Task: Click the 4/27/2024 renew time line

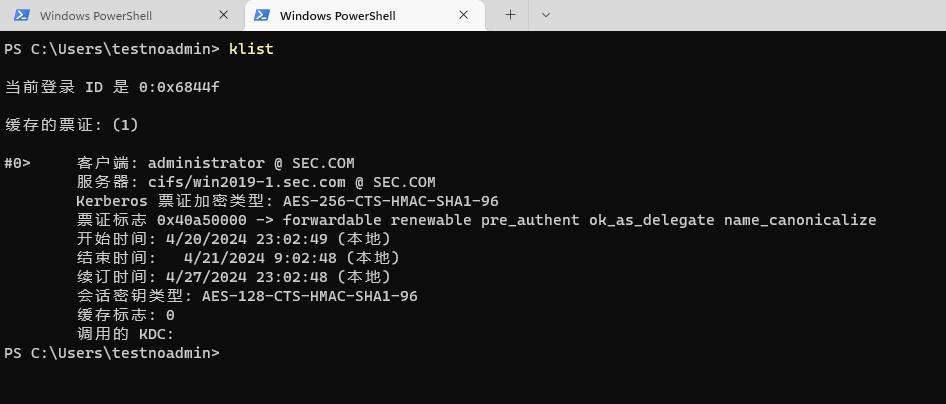Action: pos(234,277)
